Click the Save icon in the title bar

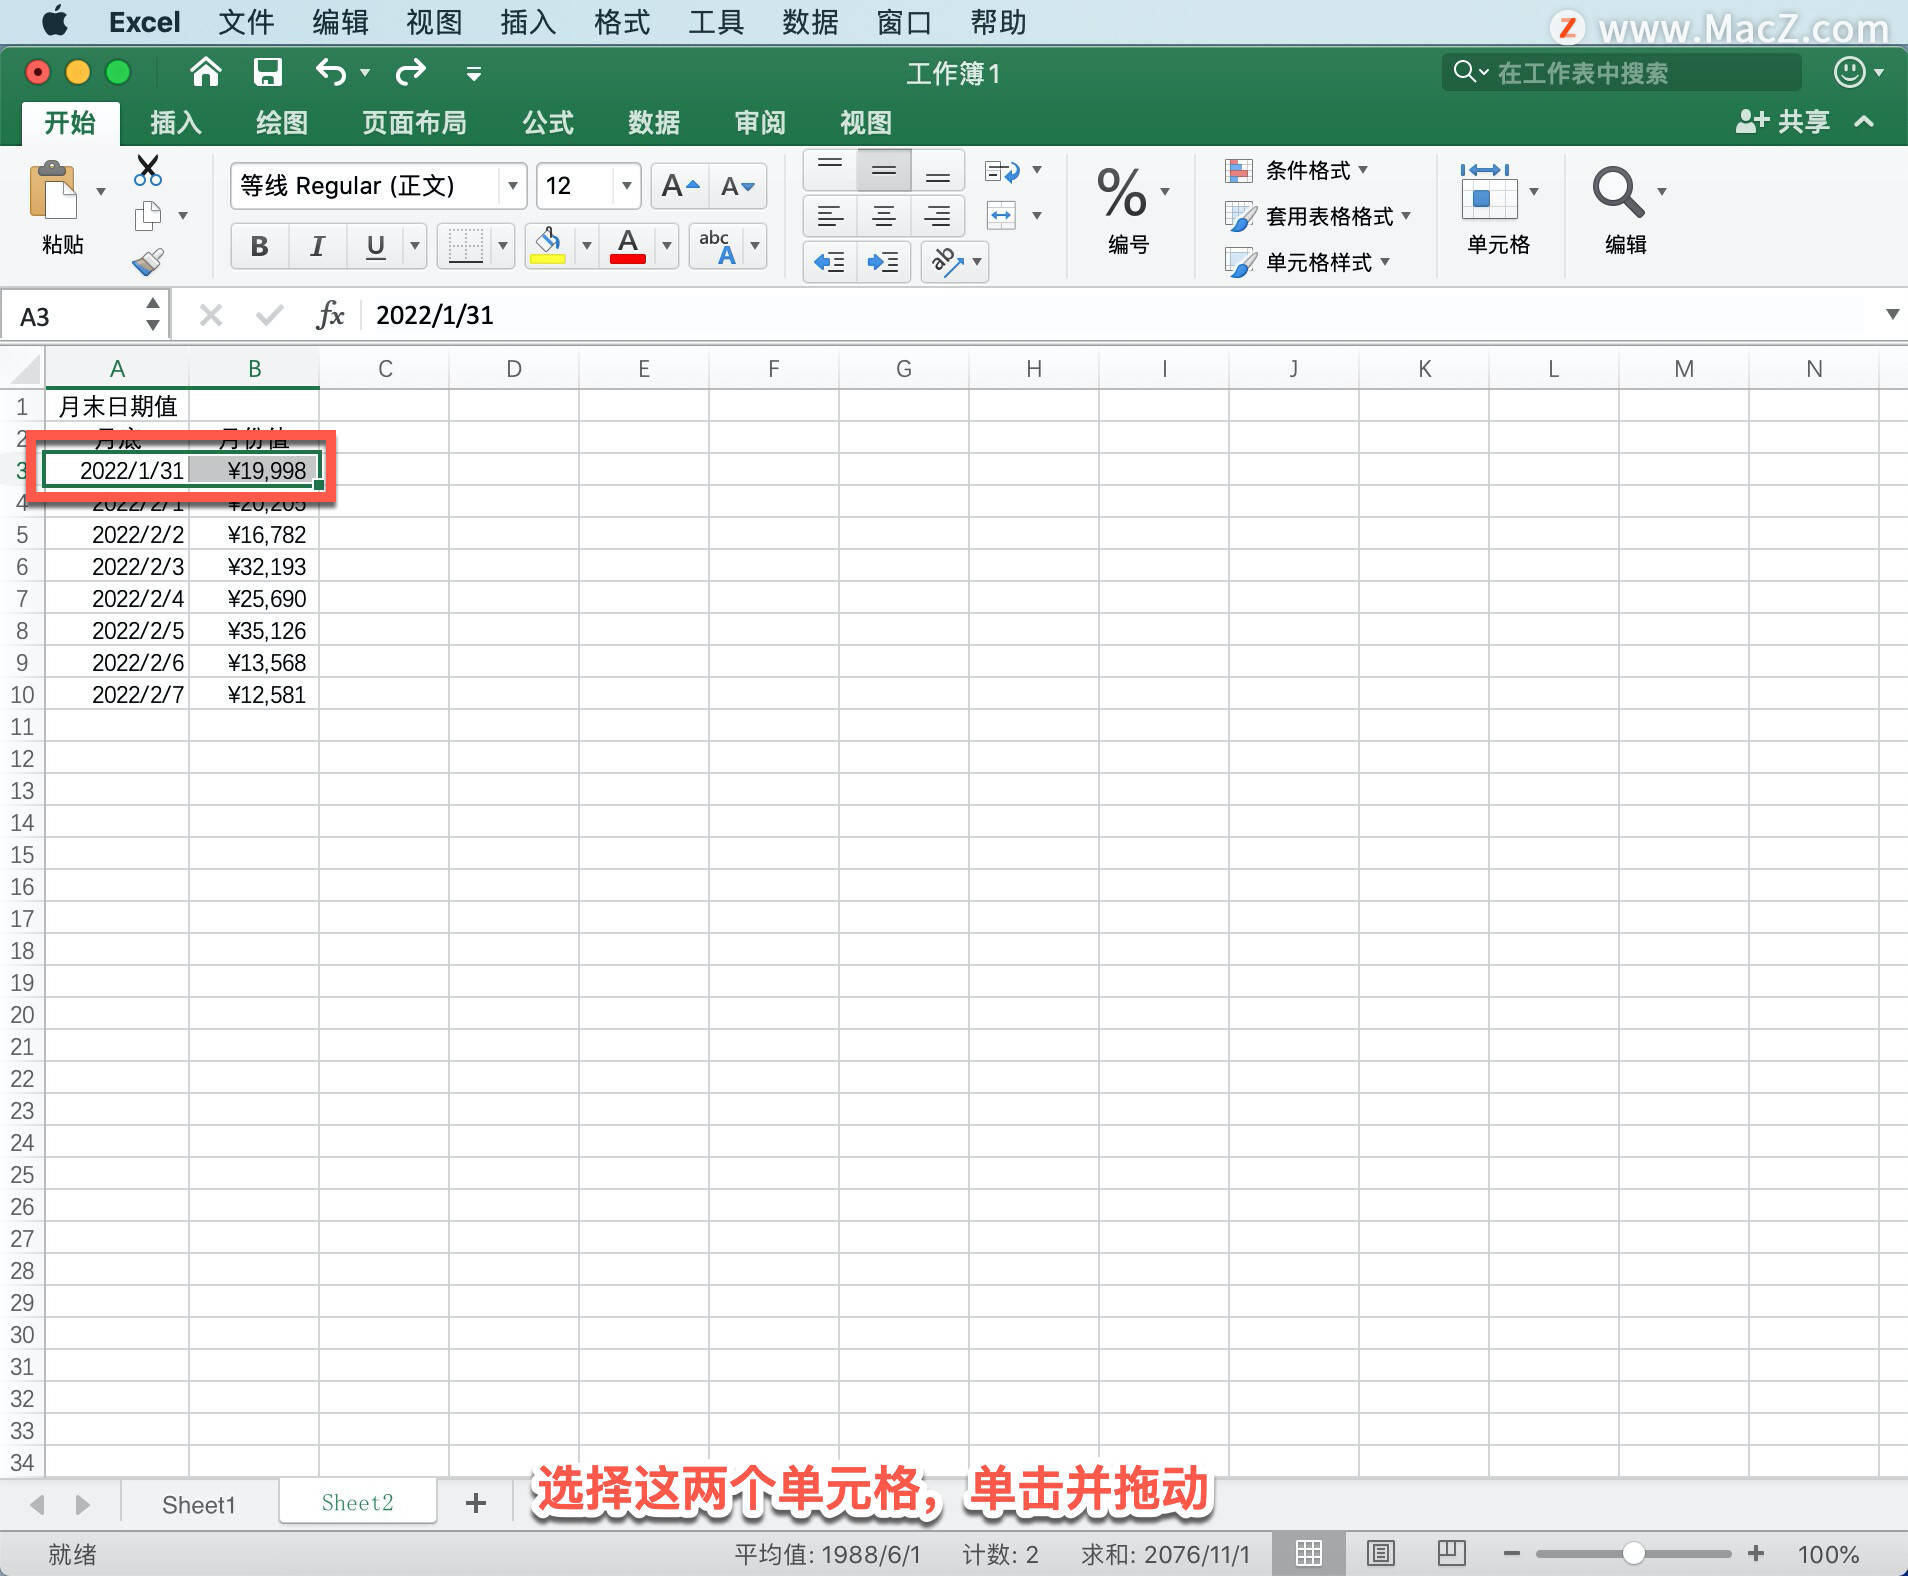point(267,72)
